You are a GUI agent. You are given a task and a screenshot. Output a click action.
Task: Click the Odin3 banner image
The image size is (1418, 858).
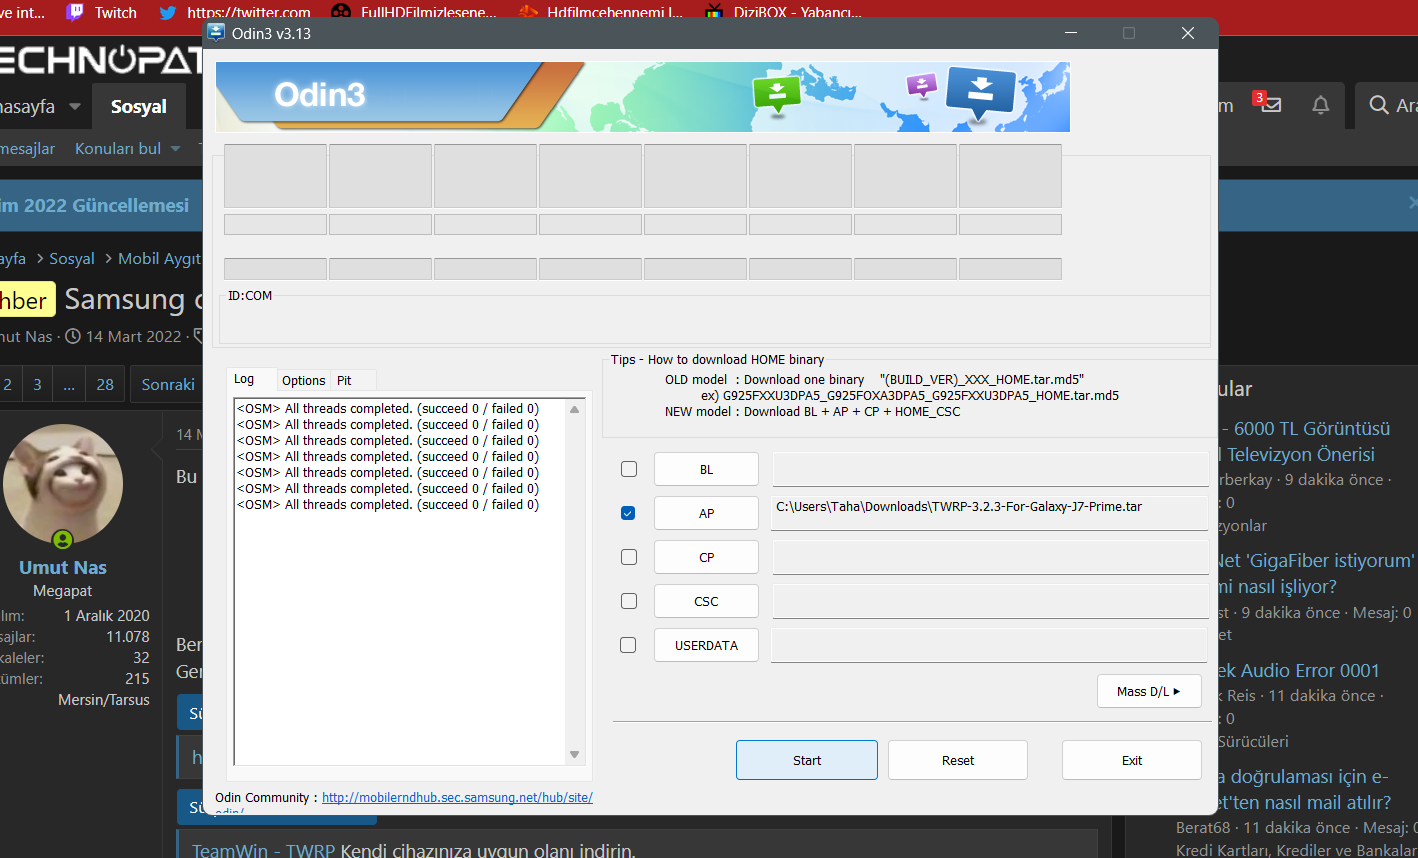click(x=643, y=97)
